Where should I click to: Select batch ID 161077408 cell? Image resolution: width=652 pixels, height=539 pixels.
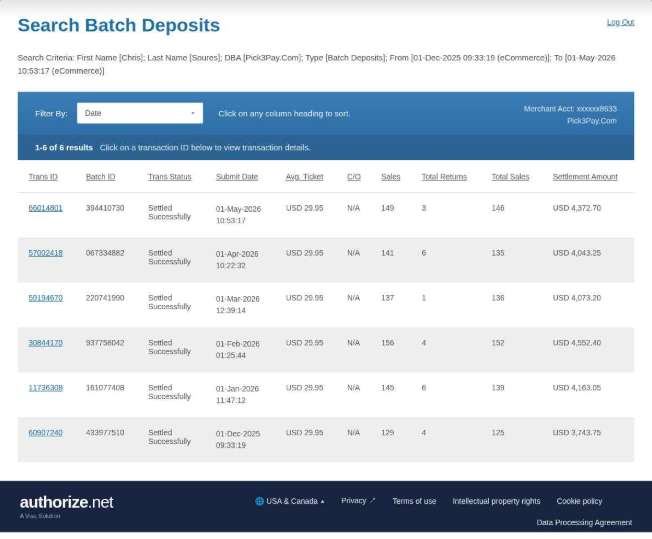pyautogui.click(x=105, y=388)
